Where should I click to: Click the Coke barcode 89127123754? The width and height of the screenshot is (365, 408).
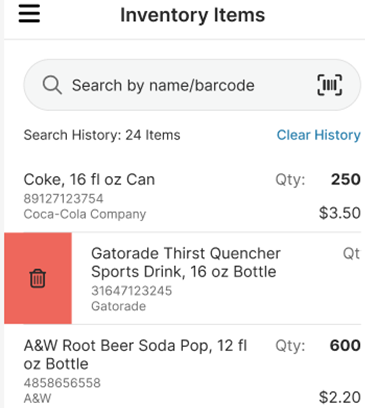(x=63, y=199)
